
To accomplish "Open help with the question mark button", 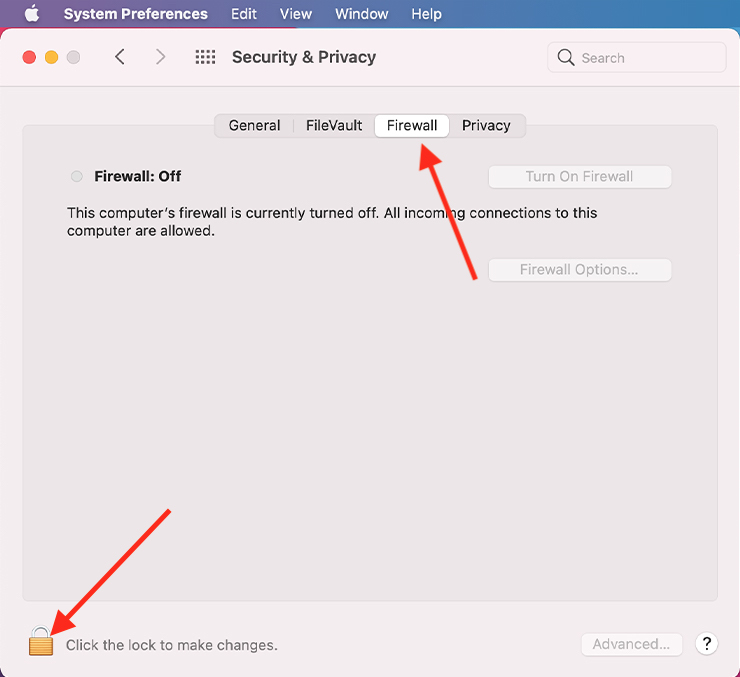I will click(706, 644).
